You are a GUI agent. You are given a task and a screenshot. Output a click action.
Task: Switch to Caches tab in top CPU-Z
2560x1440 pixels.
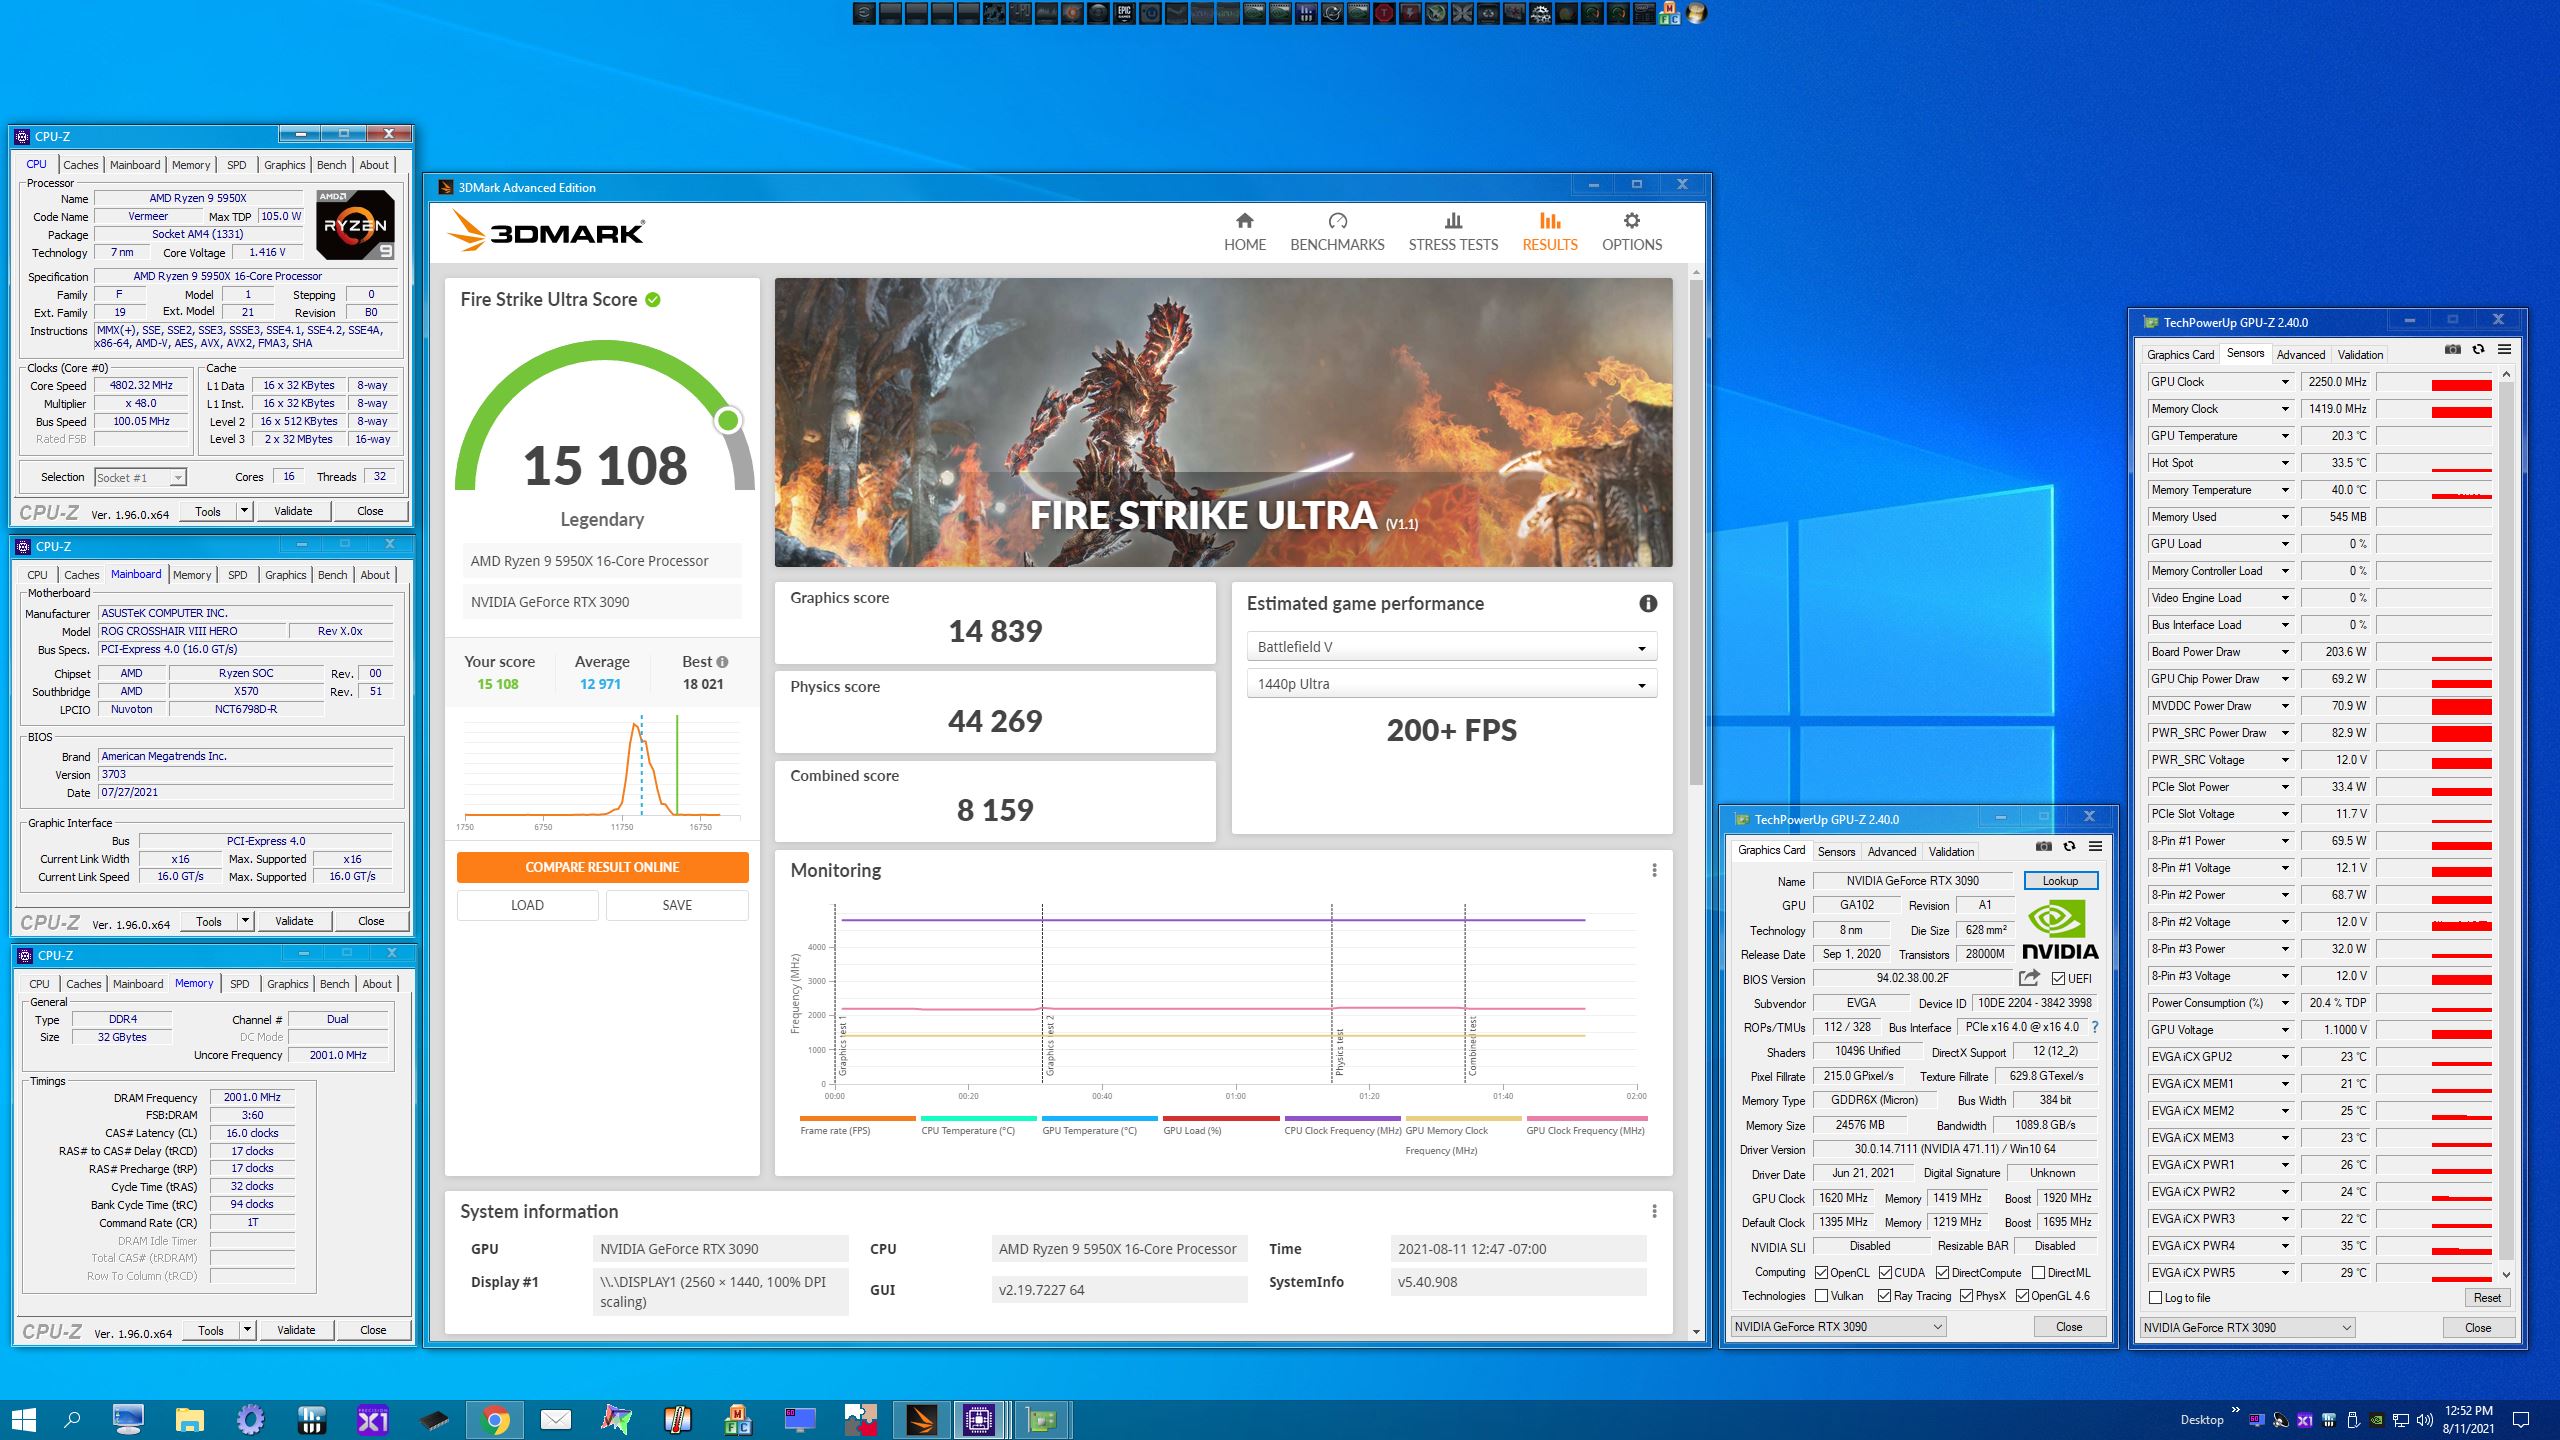[81, 165]
